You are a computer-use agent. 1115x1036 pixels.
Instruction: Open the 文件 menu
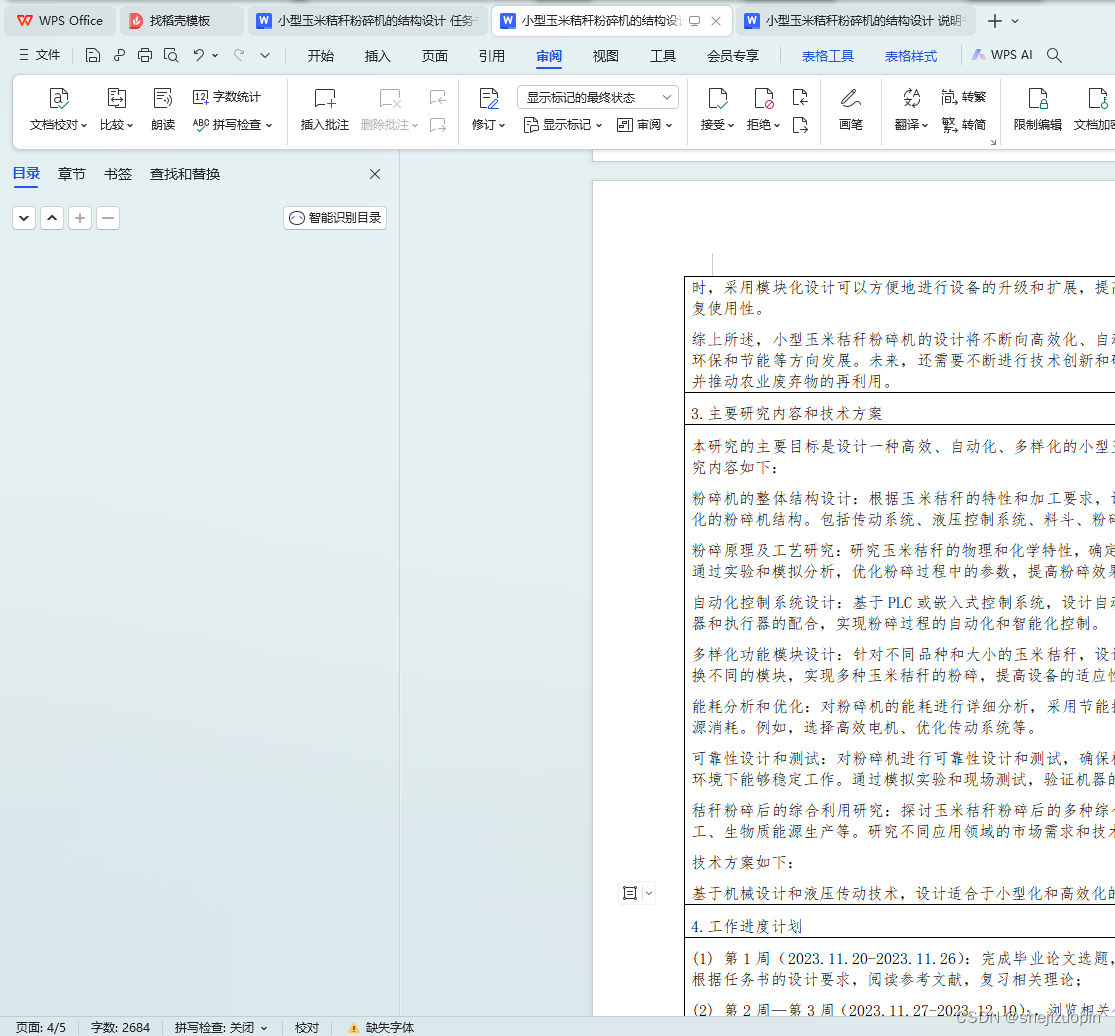[x=40, y=55]
